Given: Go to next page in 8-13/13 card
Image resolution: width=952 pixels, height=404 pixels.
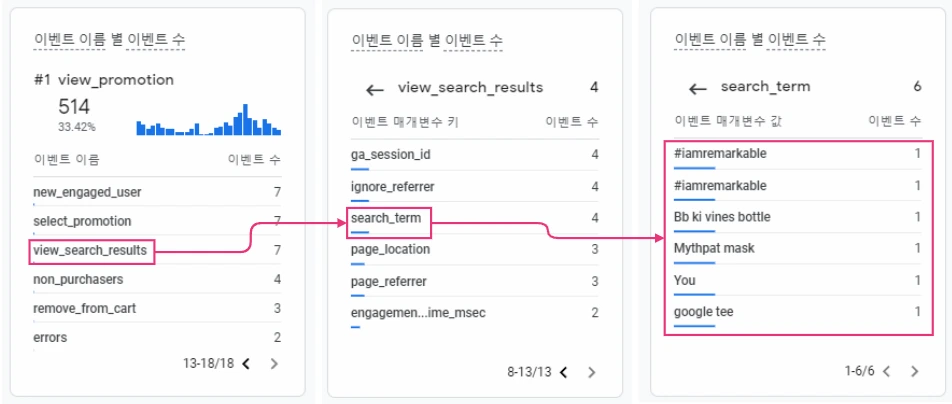Looking at the screenshot, I should point(591,372).
